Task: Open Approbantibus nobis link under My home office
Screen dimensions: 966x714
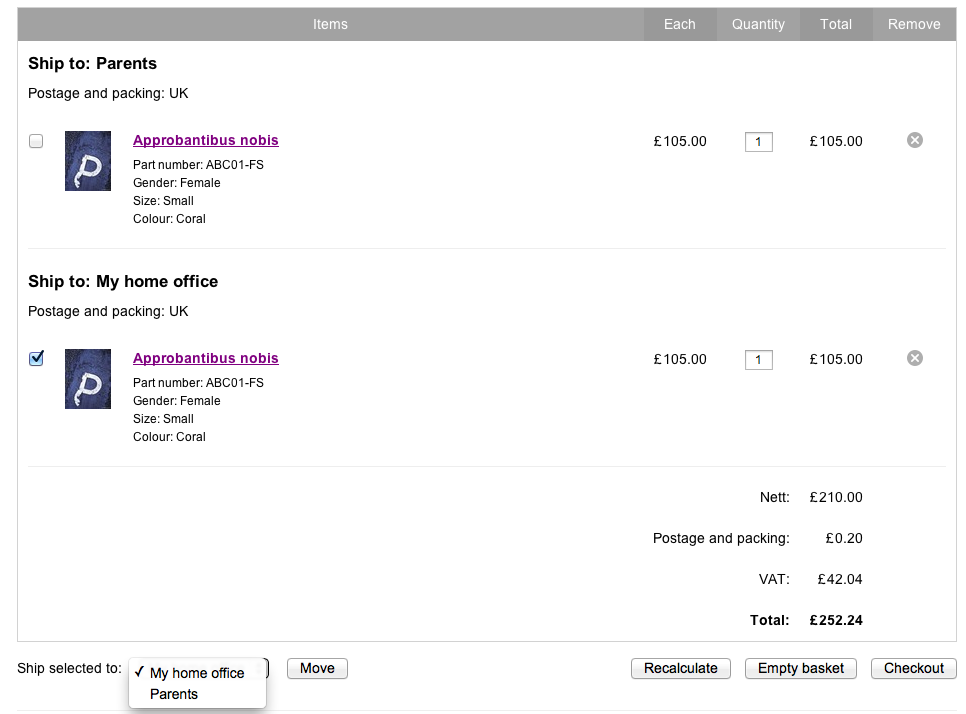Action: 205,358
